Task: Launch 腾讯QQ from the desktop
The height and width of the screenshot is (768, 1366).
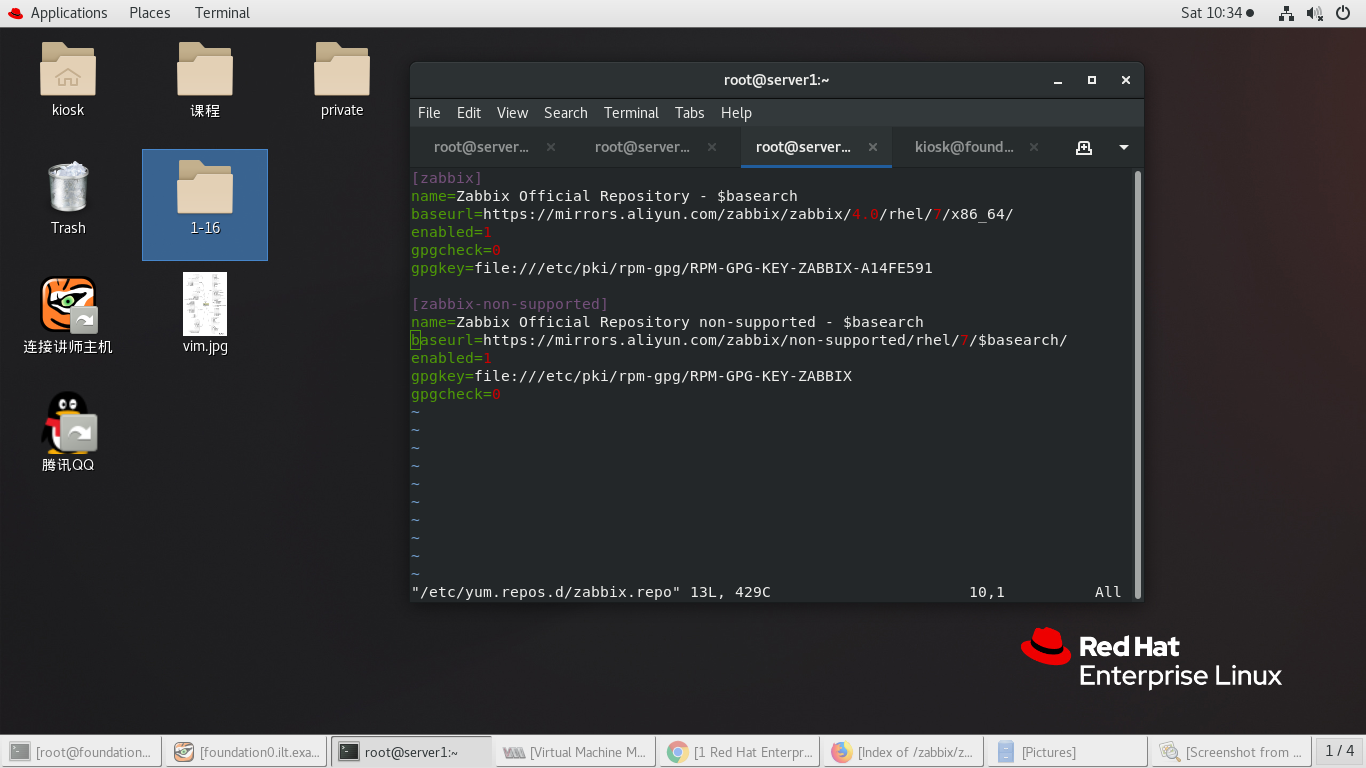Action: (x=68, y=421)
